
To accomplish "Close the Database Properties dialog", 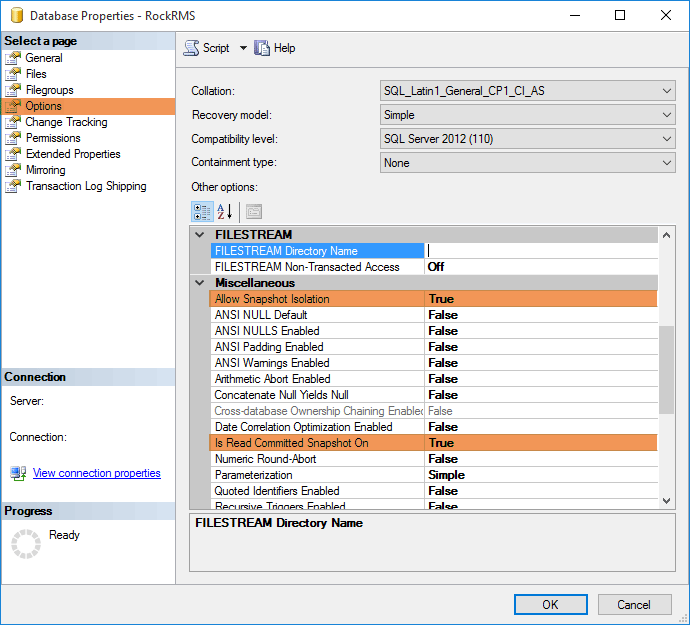I will [x=666, y=15].
